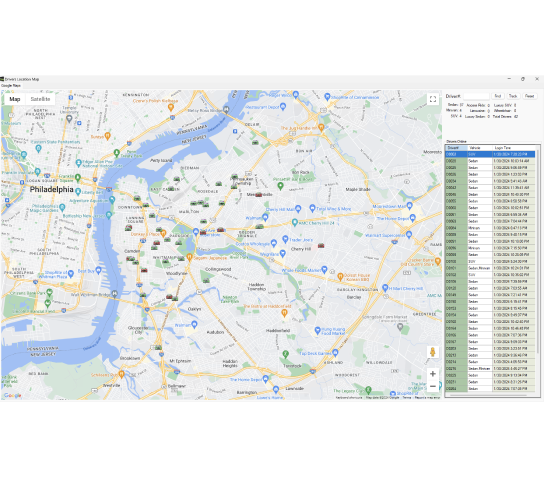Open the map Terms link
The width and height of the screenshot is (544, 477).
pos(407,398)
